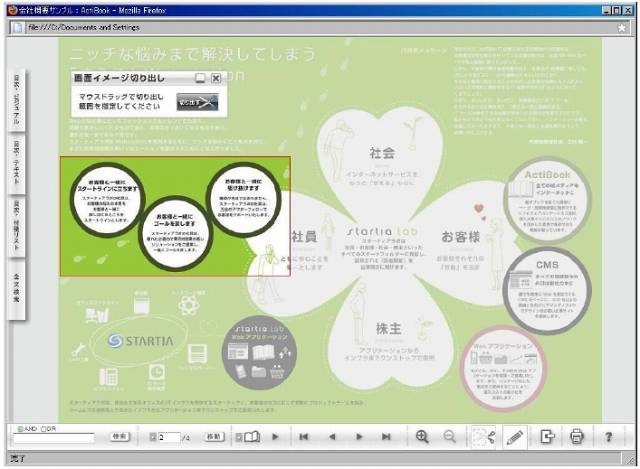
Task: Maximize the Firefox window
Action: tap(617, 10)
